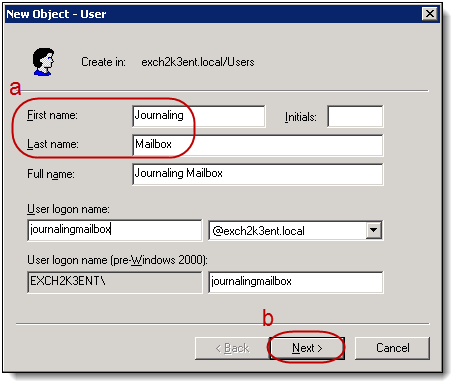This screenshot has height=390, width=460.
Task: Click the exch2k3ent.local/Users path text
Action: click(x=198, y=62)
